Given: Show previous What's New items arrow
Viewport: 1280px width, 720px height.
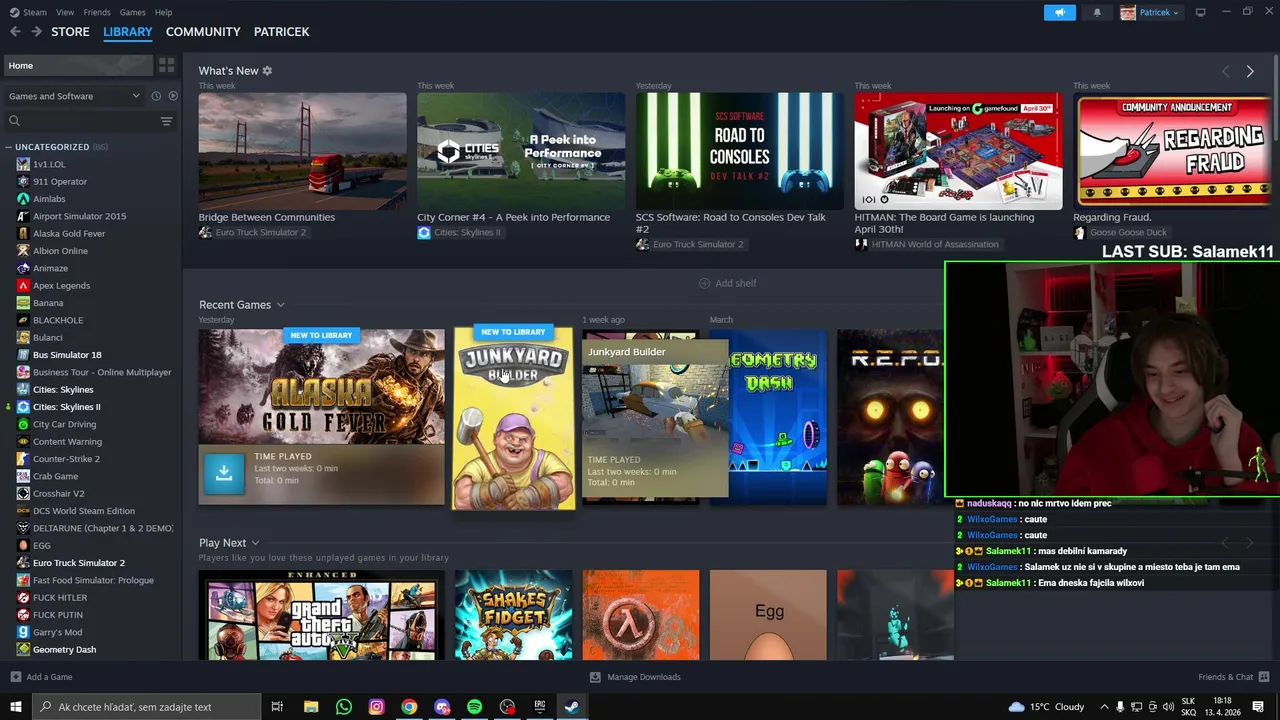Looking at the screenshot, I should click(1226, 71).
